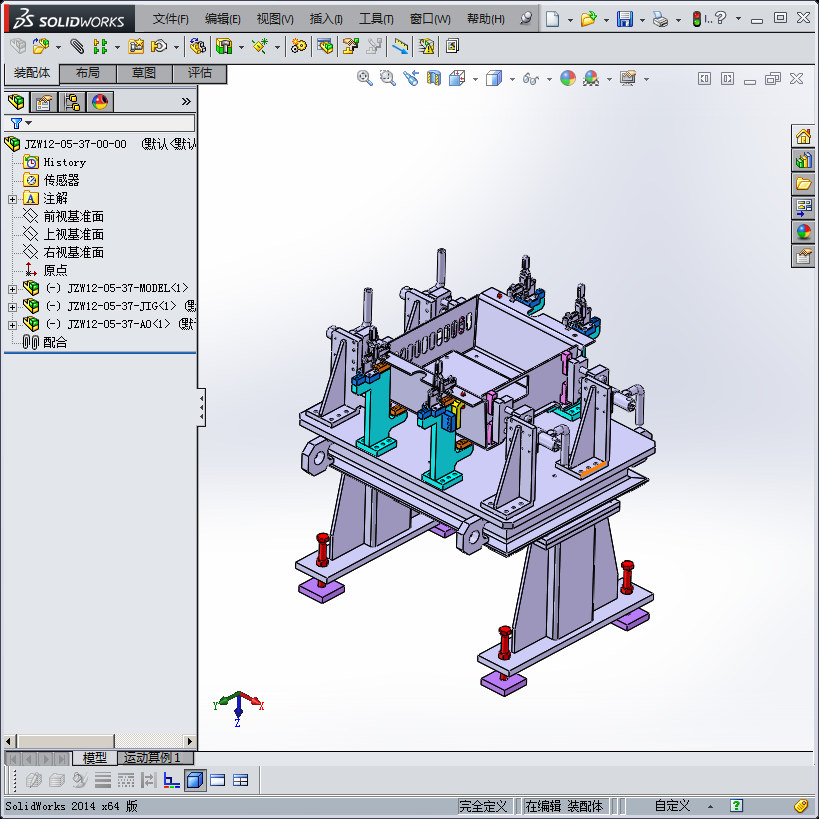This screenshot has width=819, height=819.
Task: Open the 视图(V) menu
Action: pyautogui.click(x=275, y=19)
